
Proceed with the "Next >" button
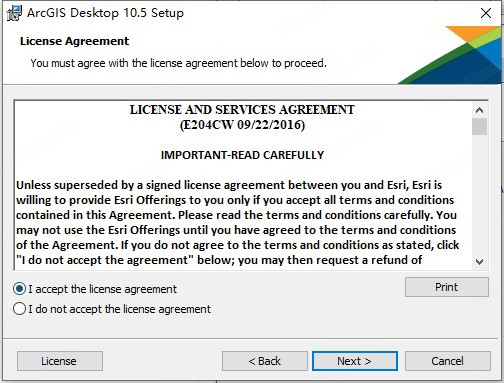(355, 361)
